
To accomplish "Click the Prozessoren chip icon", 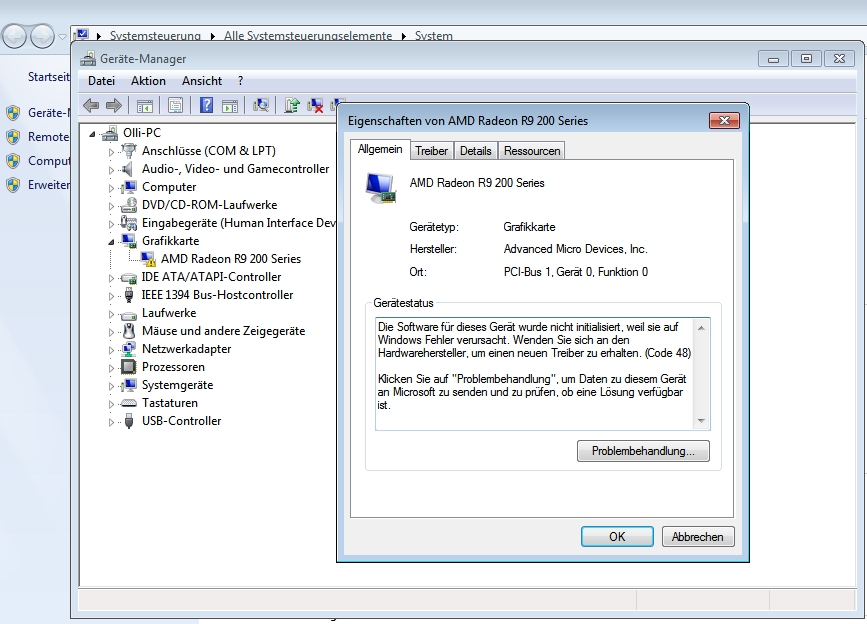I will point(129,366).
